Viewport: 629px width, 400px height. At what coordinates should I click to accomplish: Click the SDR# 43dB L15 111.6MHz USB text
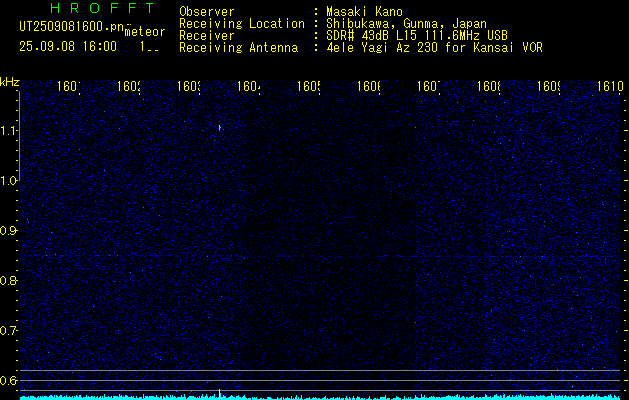[x=417, y=36]
